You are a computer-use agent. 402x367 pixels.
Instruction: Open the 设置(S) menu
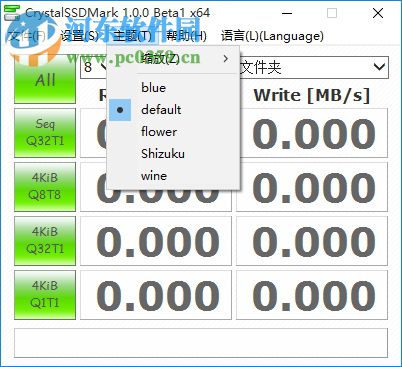coord(80,36)
